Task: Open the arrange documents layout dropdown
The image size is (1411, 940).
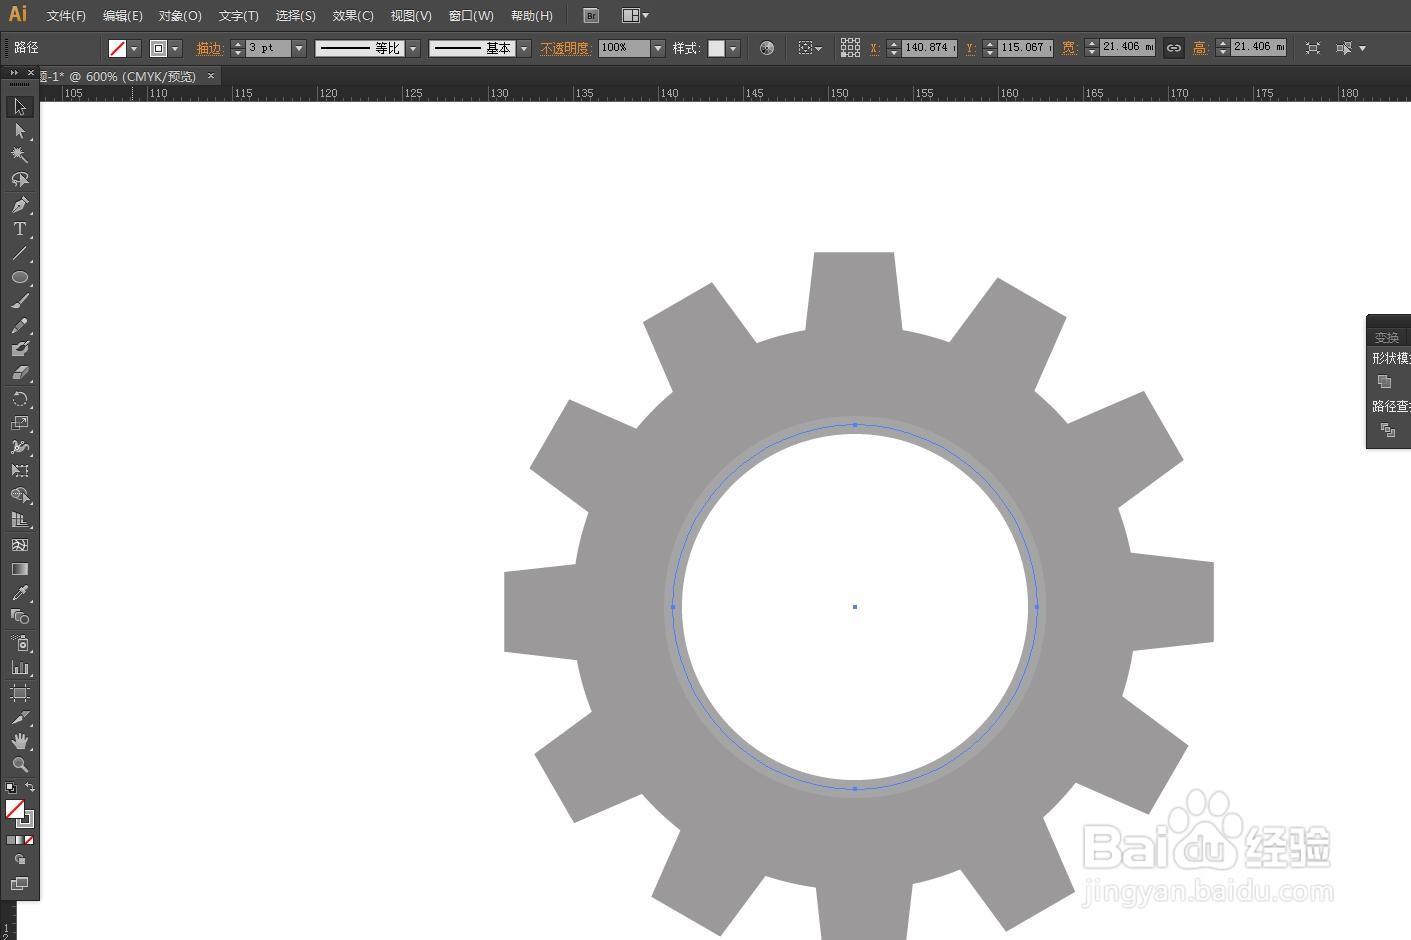Action: tap(635, 15)
